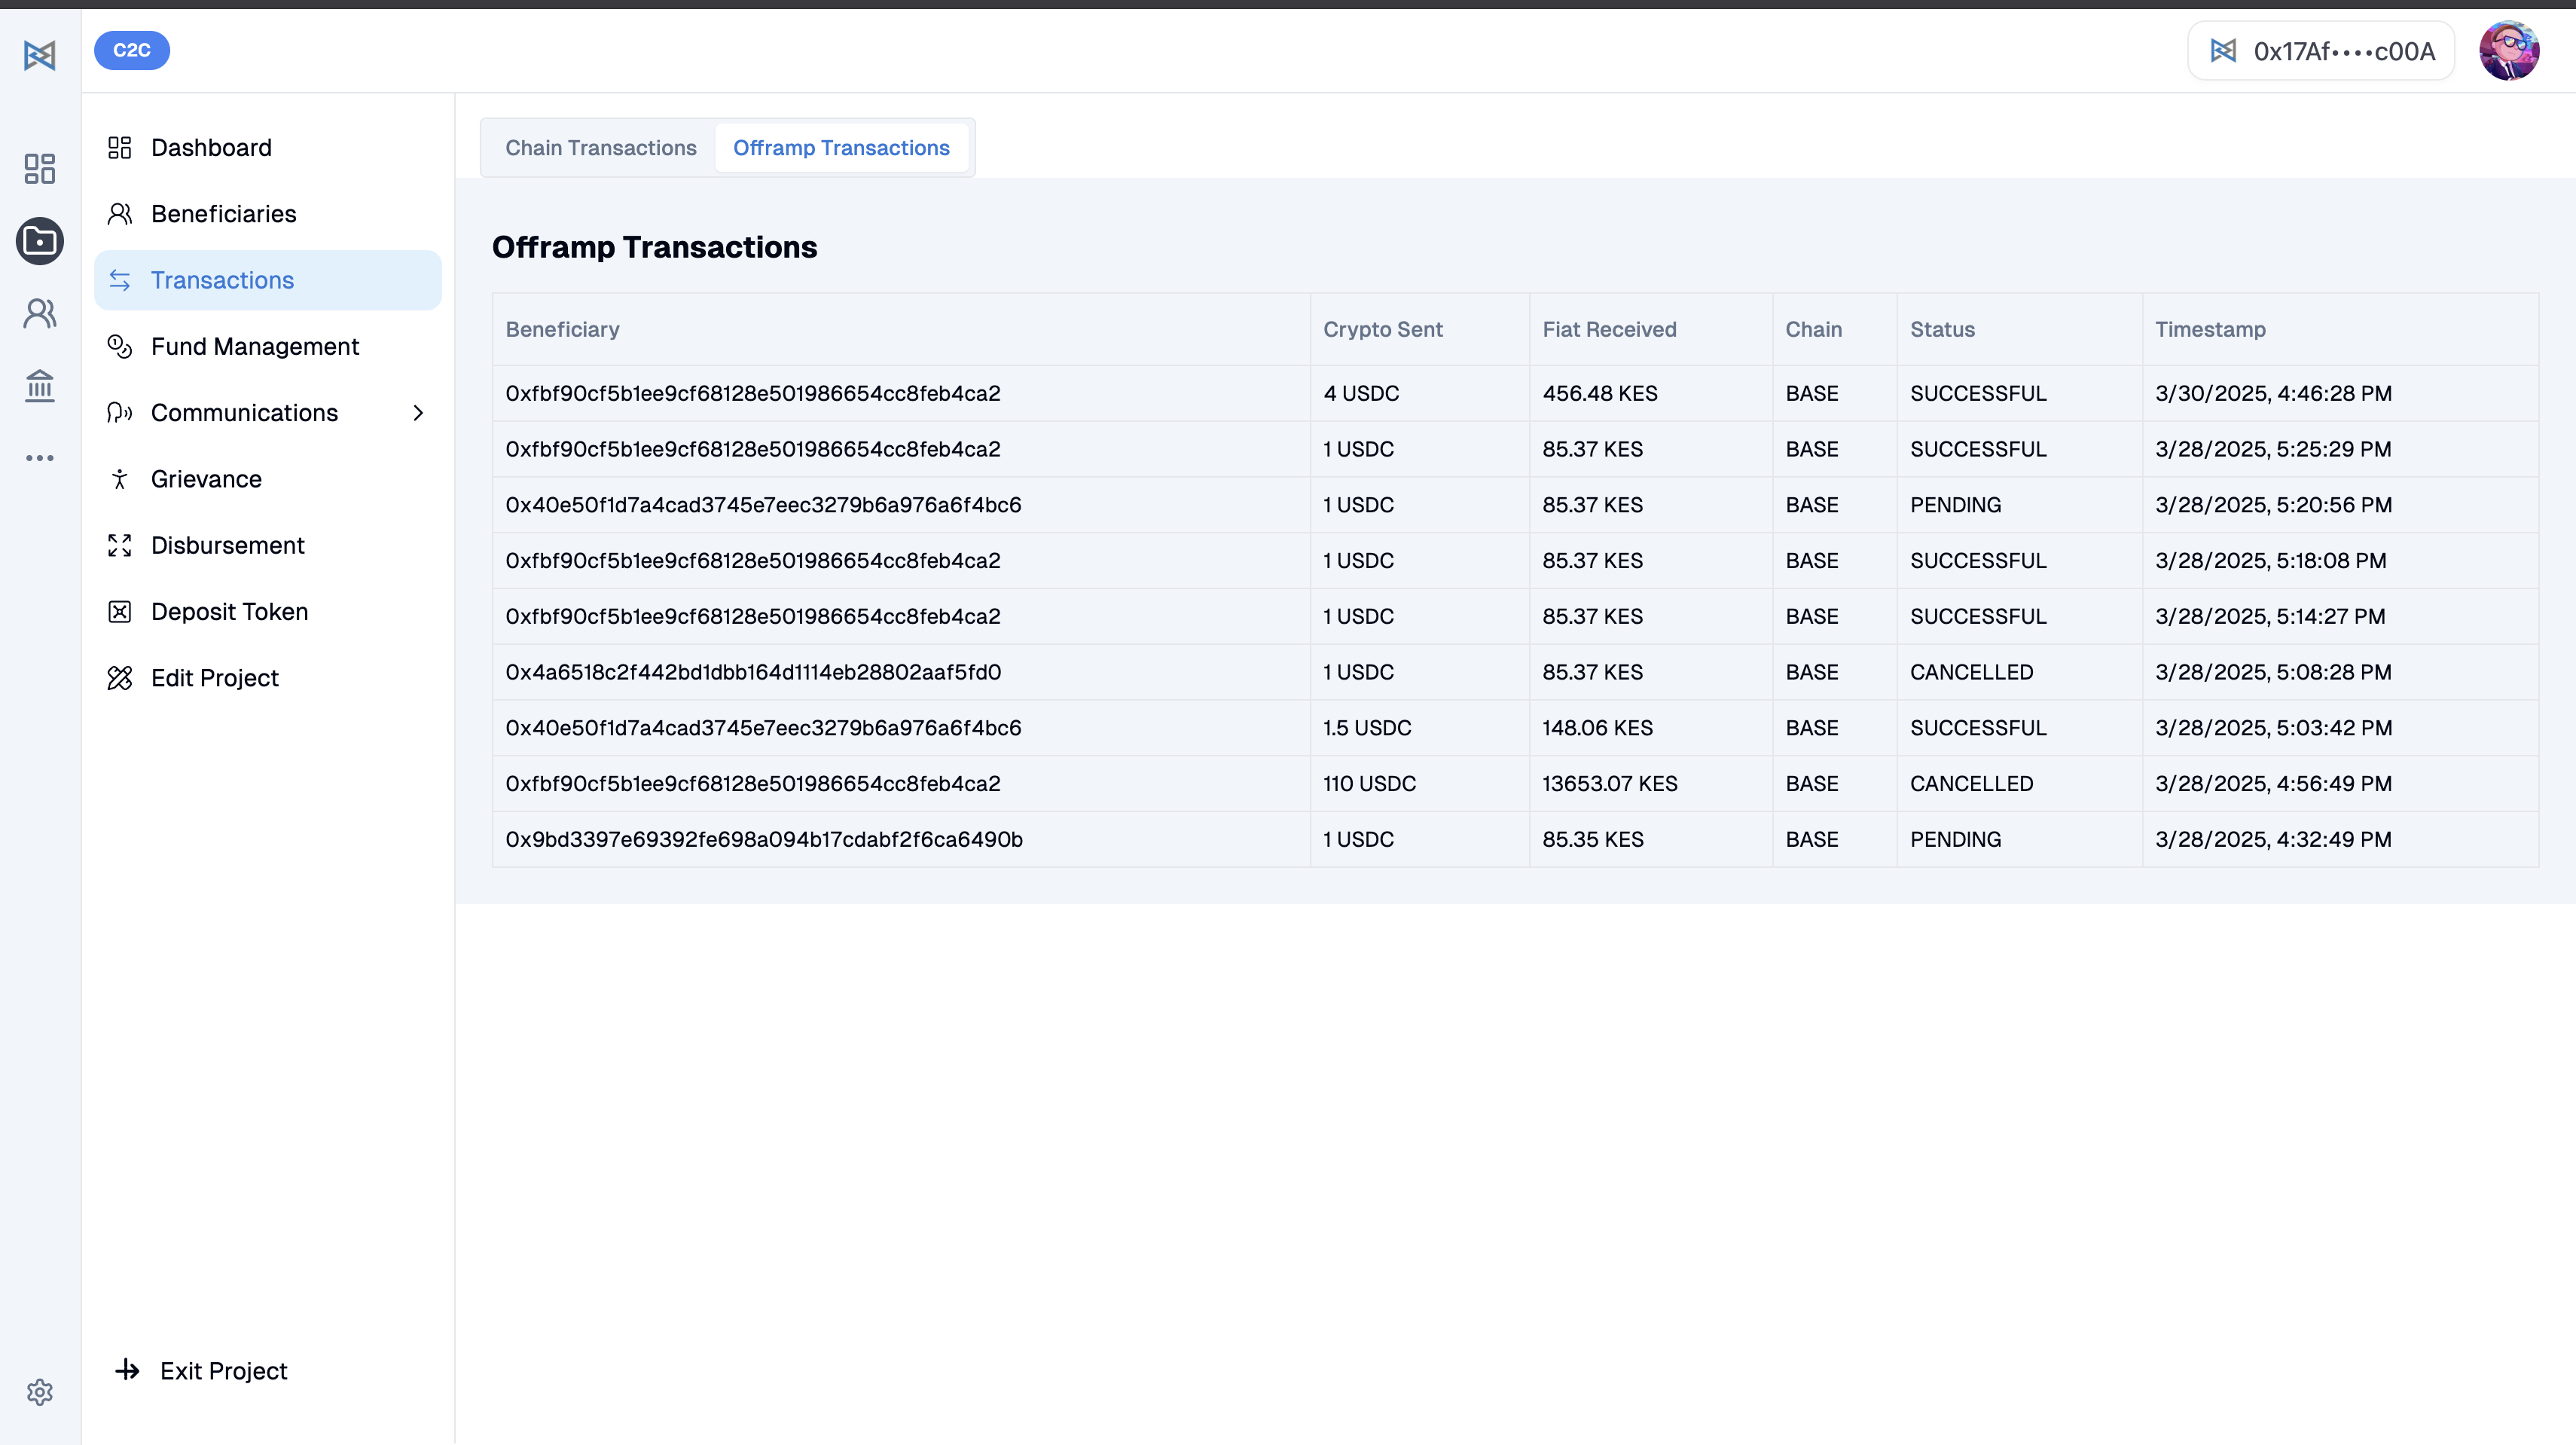Expand the Communications submenu chevron

[418, 413]
